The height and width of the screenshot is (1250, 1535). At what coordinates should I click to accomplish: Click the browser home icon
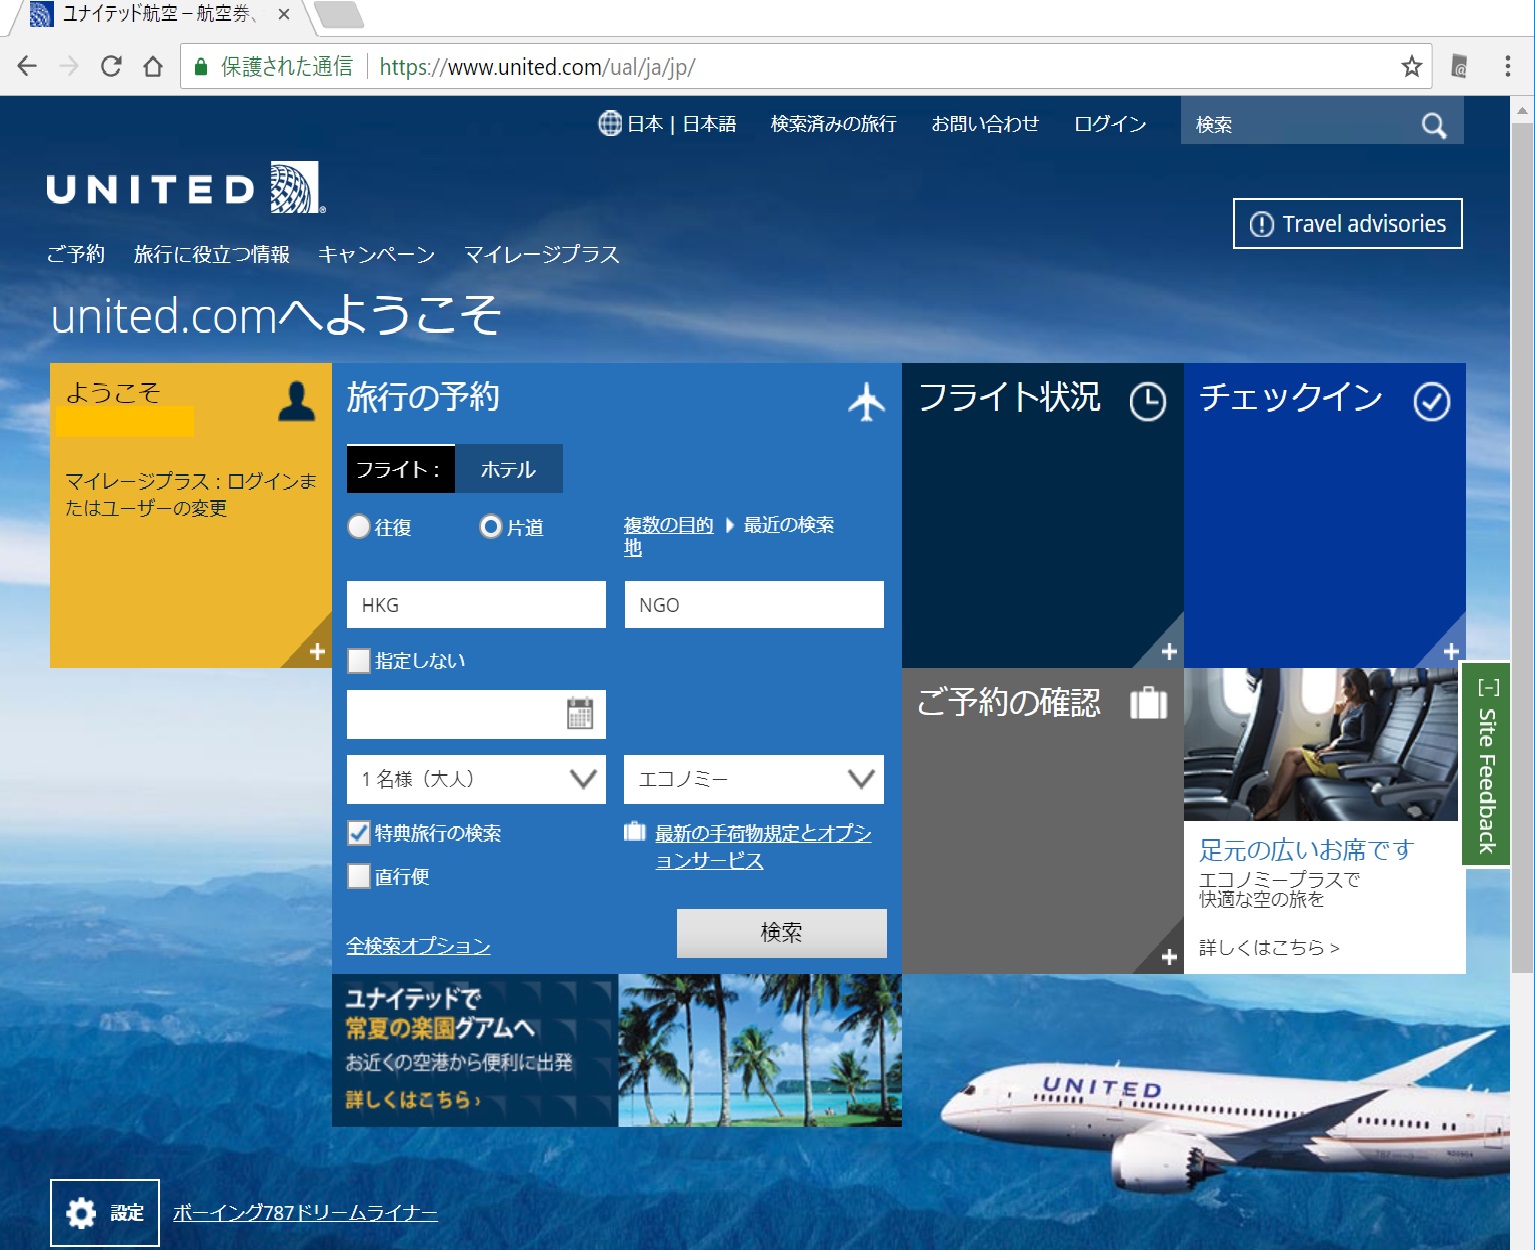coord(153,67)
